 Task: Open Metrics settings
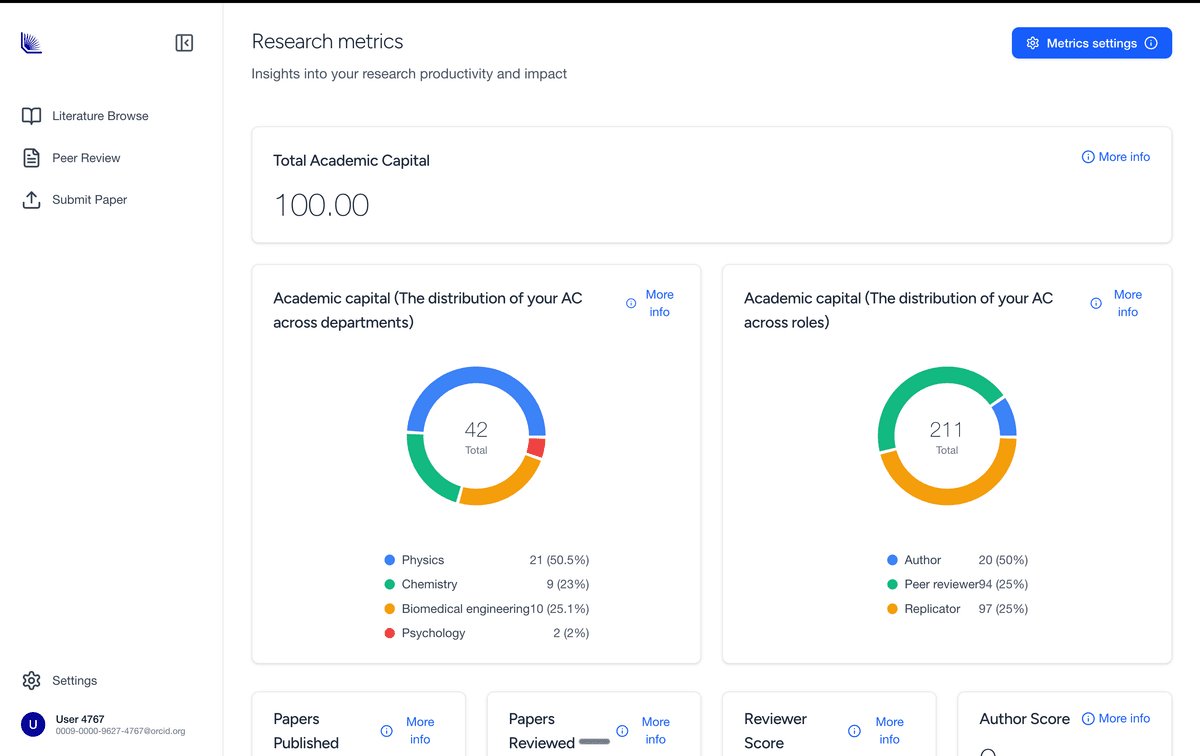click(1091, 43)
